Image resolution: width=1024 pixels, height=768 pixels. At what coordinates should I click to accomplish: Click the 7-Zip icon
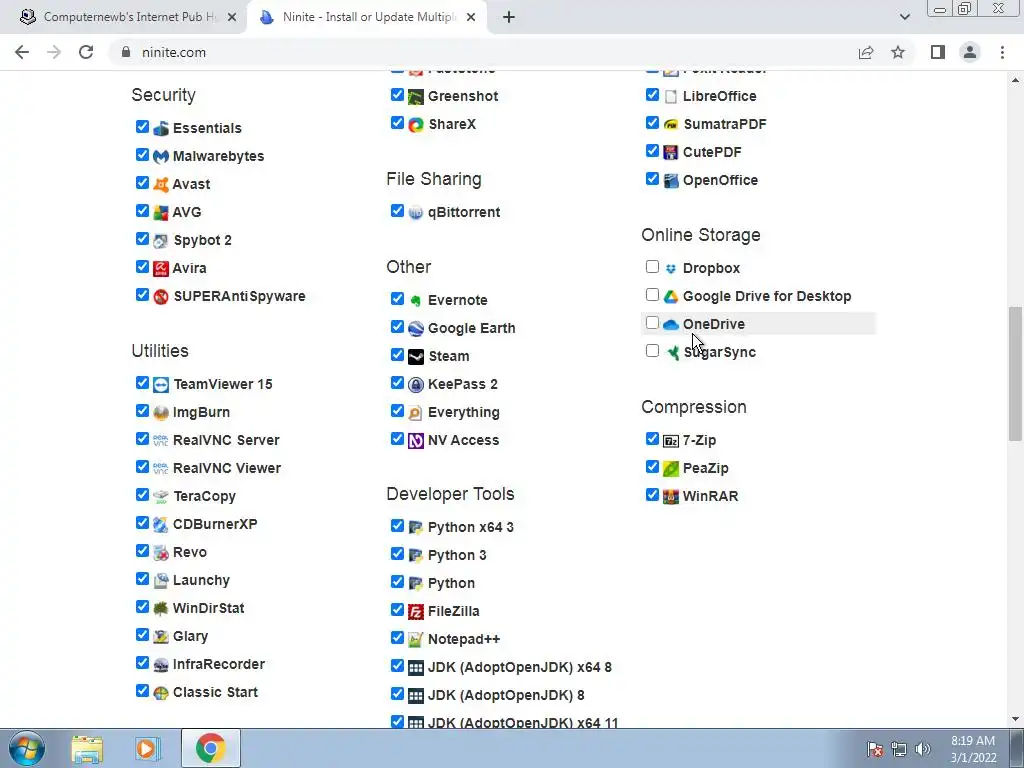671,441
